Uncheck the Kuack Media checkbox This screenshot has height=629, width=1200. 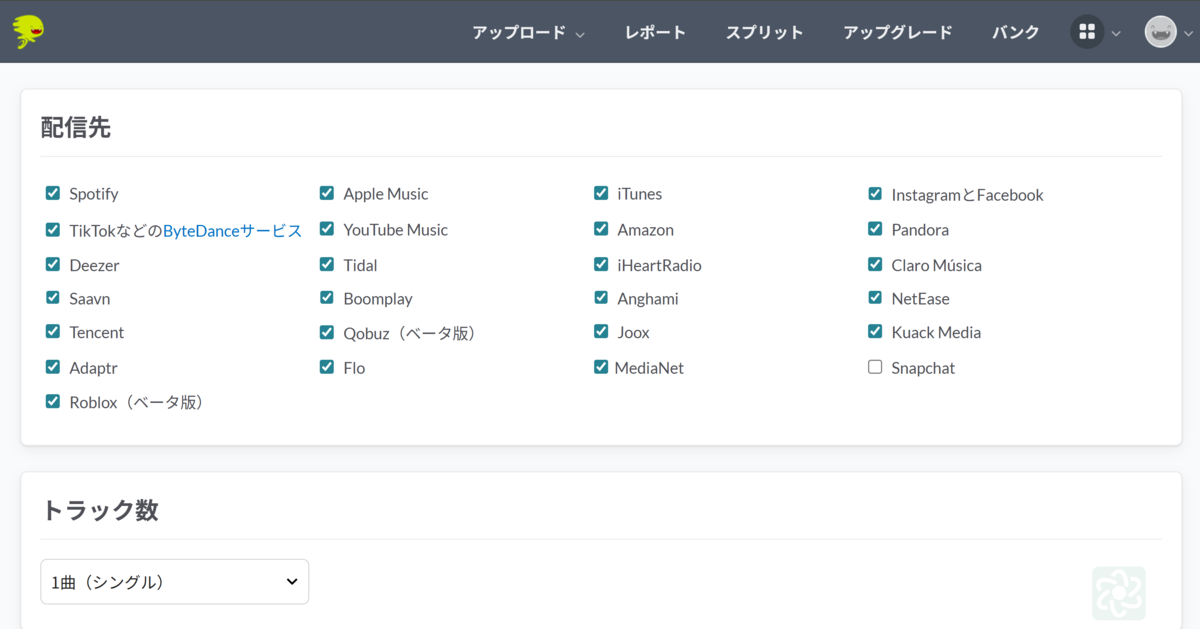[875, 331]
